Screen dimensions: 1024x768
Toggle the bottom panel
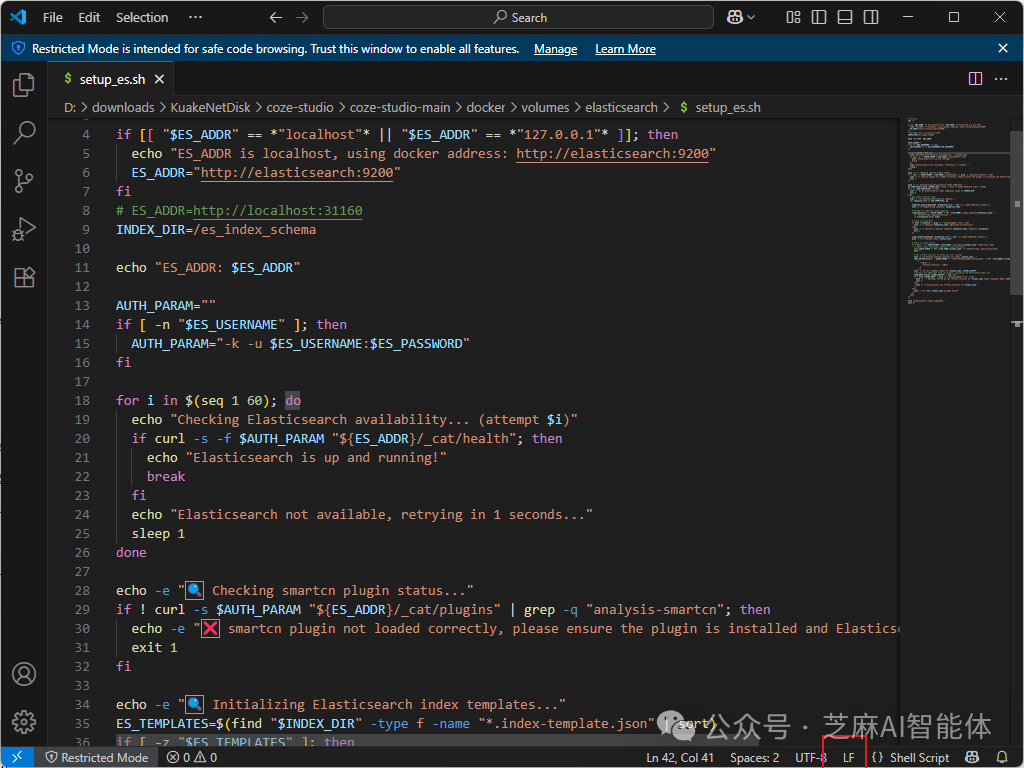[x=845, y=18]
